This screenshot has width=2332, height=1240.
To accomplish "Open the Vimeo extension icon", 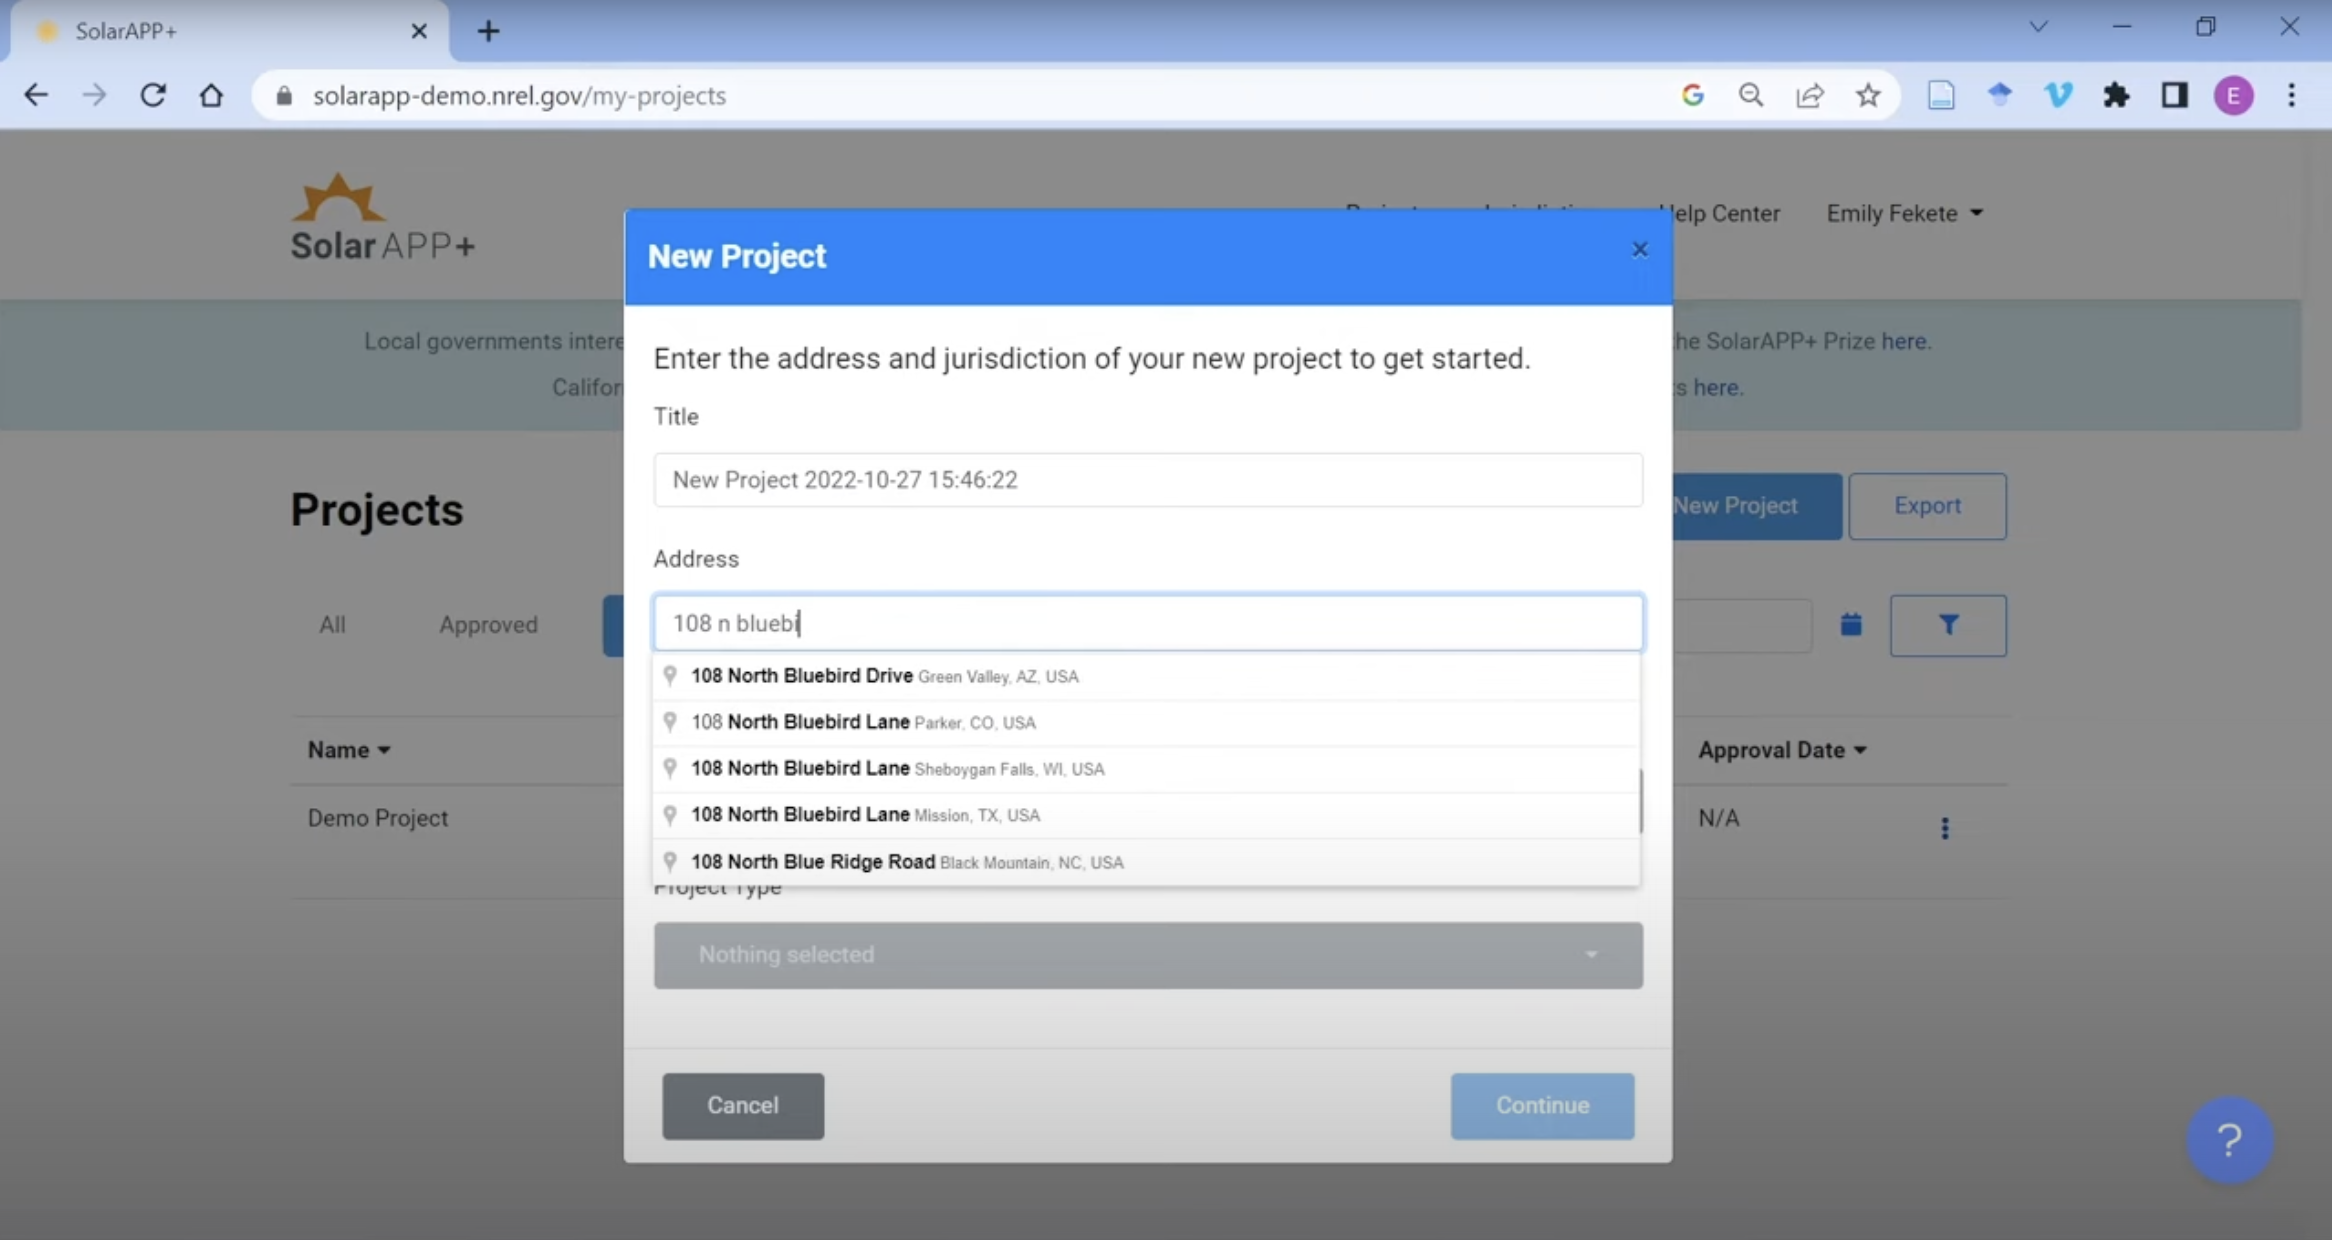I will pyautogui.click(x=2059, y=95).
